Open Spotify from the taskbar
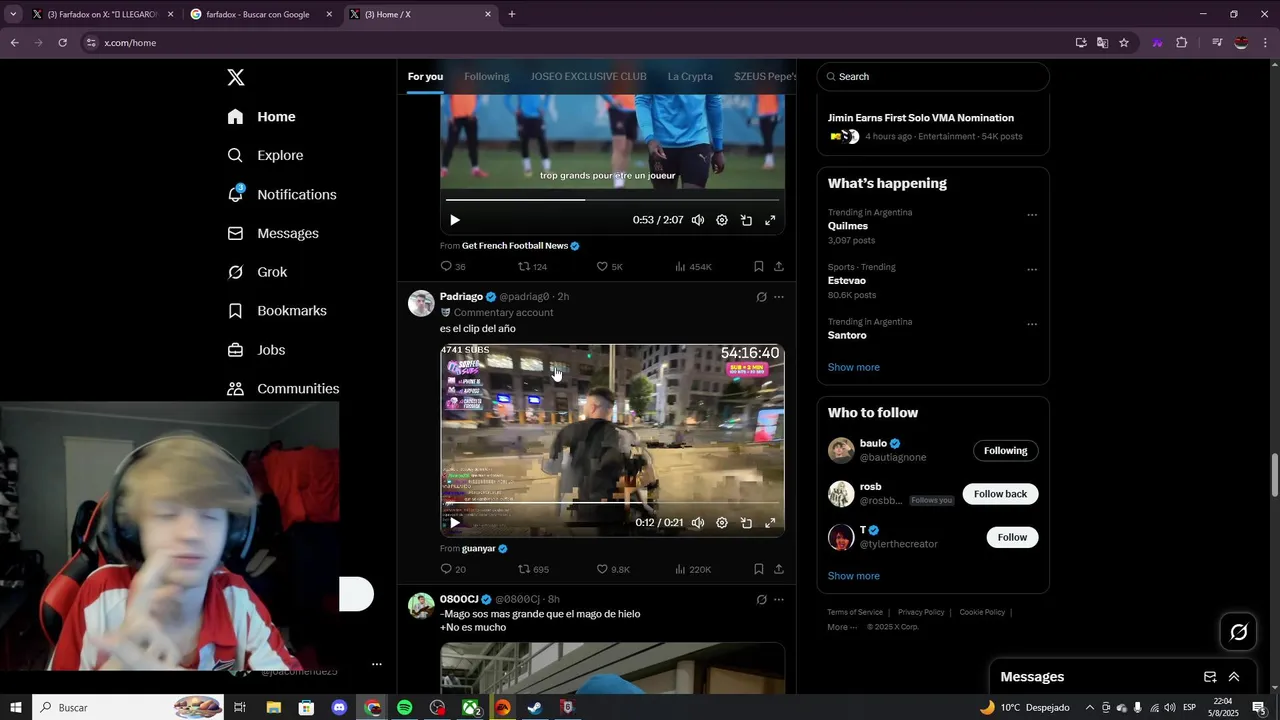 pyautogui.click(x=405, y=708)
